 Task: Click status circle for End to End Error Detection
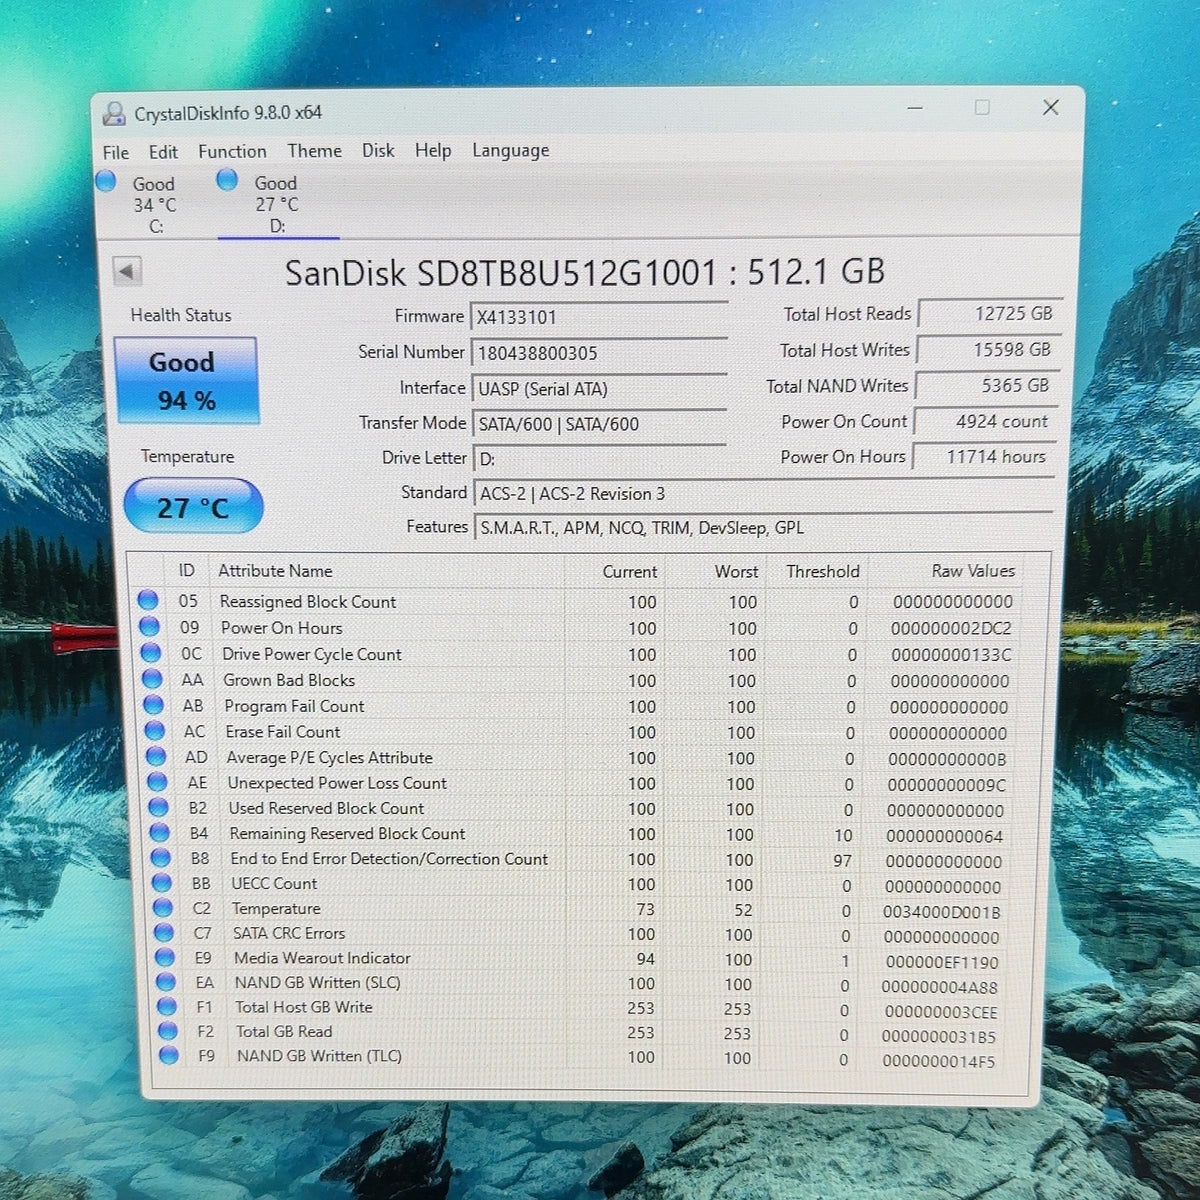click(160, 857)
